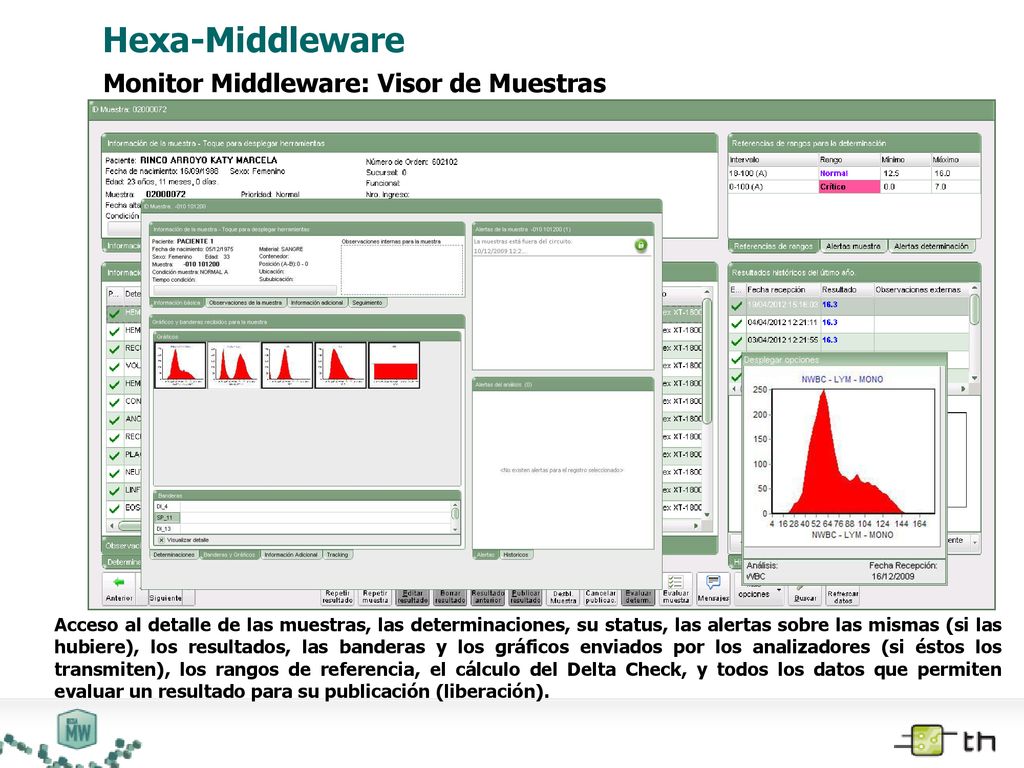Viewport: 1024px width, 768px height.
Task: Select the Observaciones de la muestra tab
Action: pos(245,303)
